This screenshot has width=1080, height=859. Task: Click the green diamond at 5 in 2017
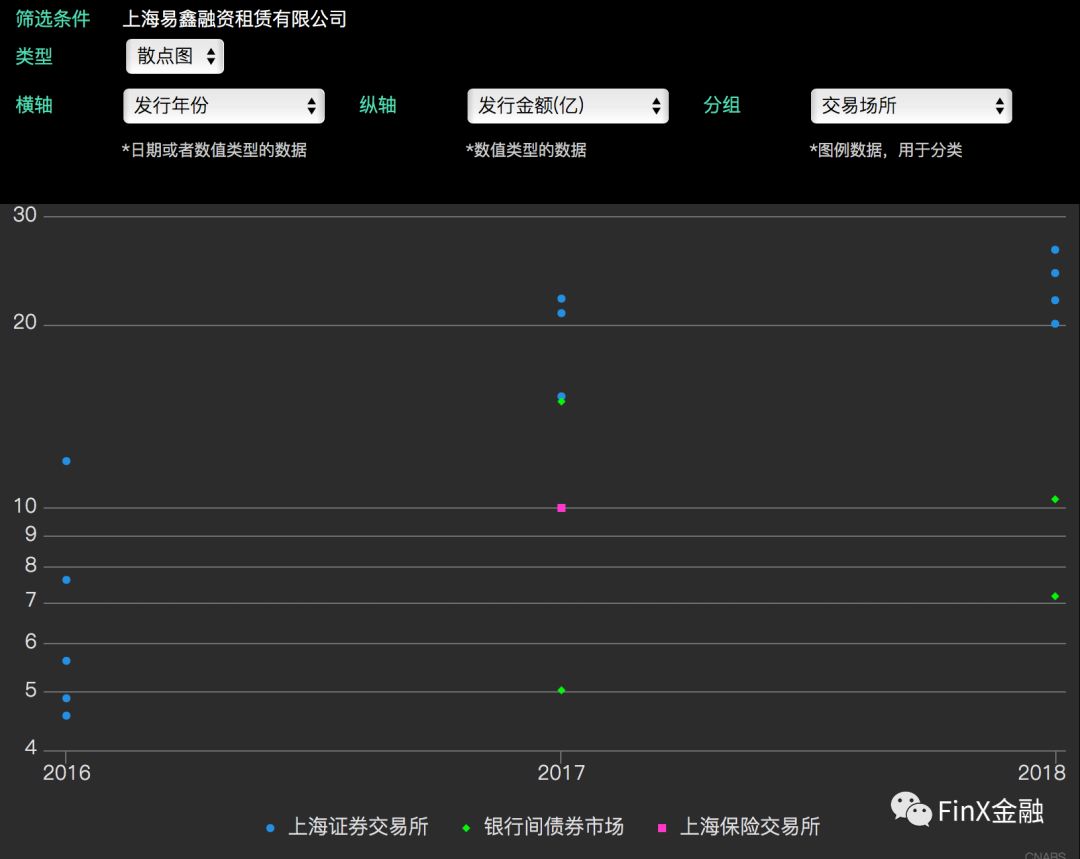pos(561,690)
